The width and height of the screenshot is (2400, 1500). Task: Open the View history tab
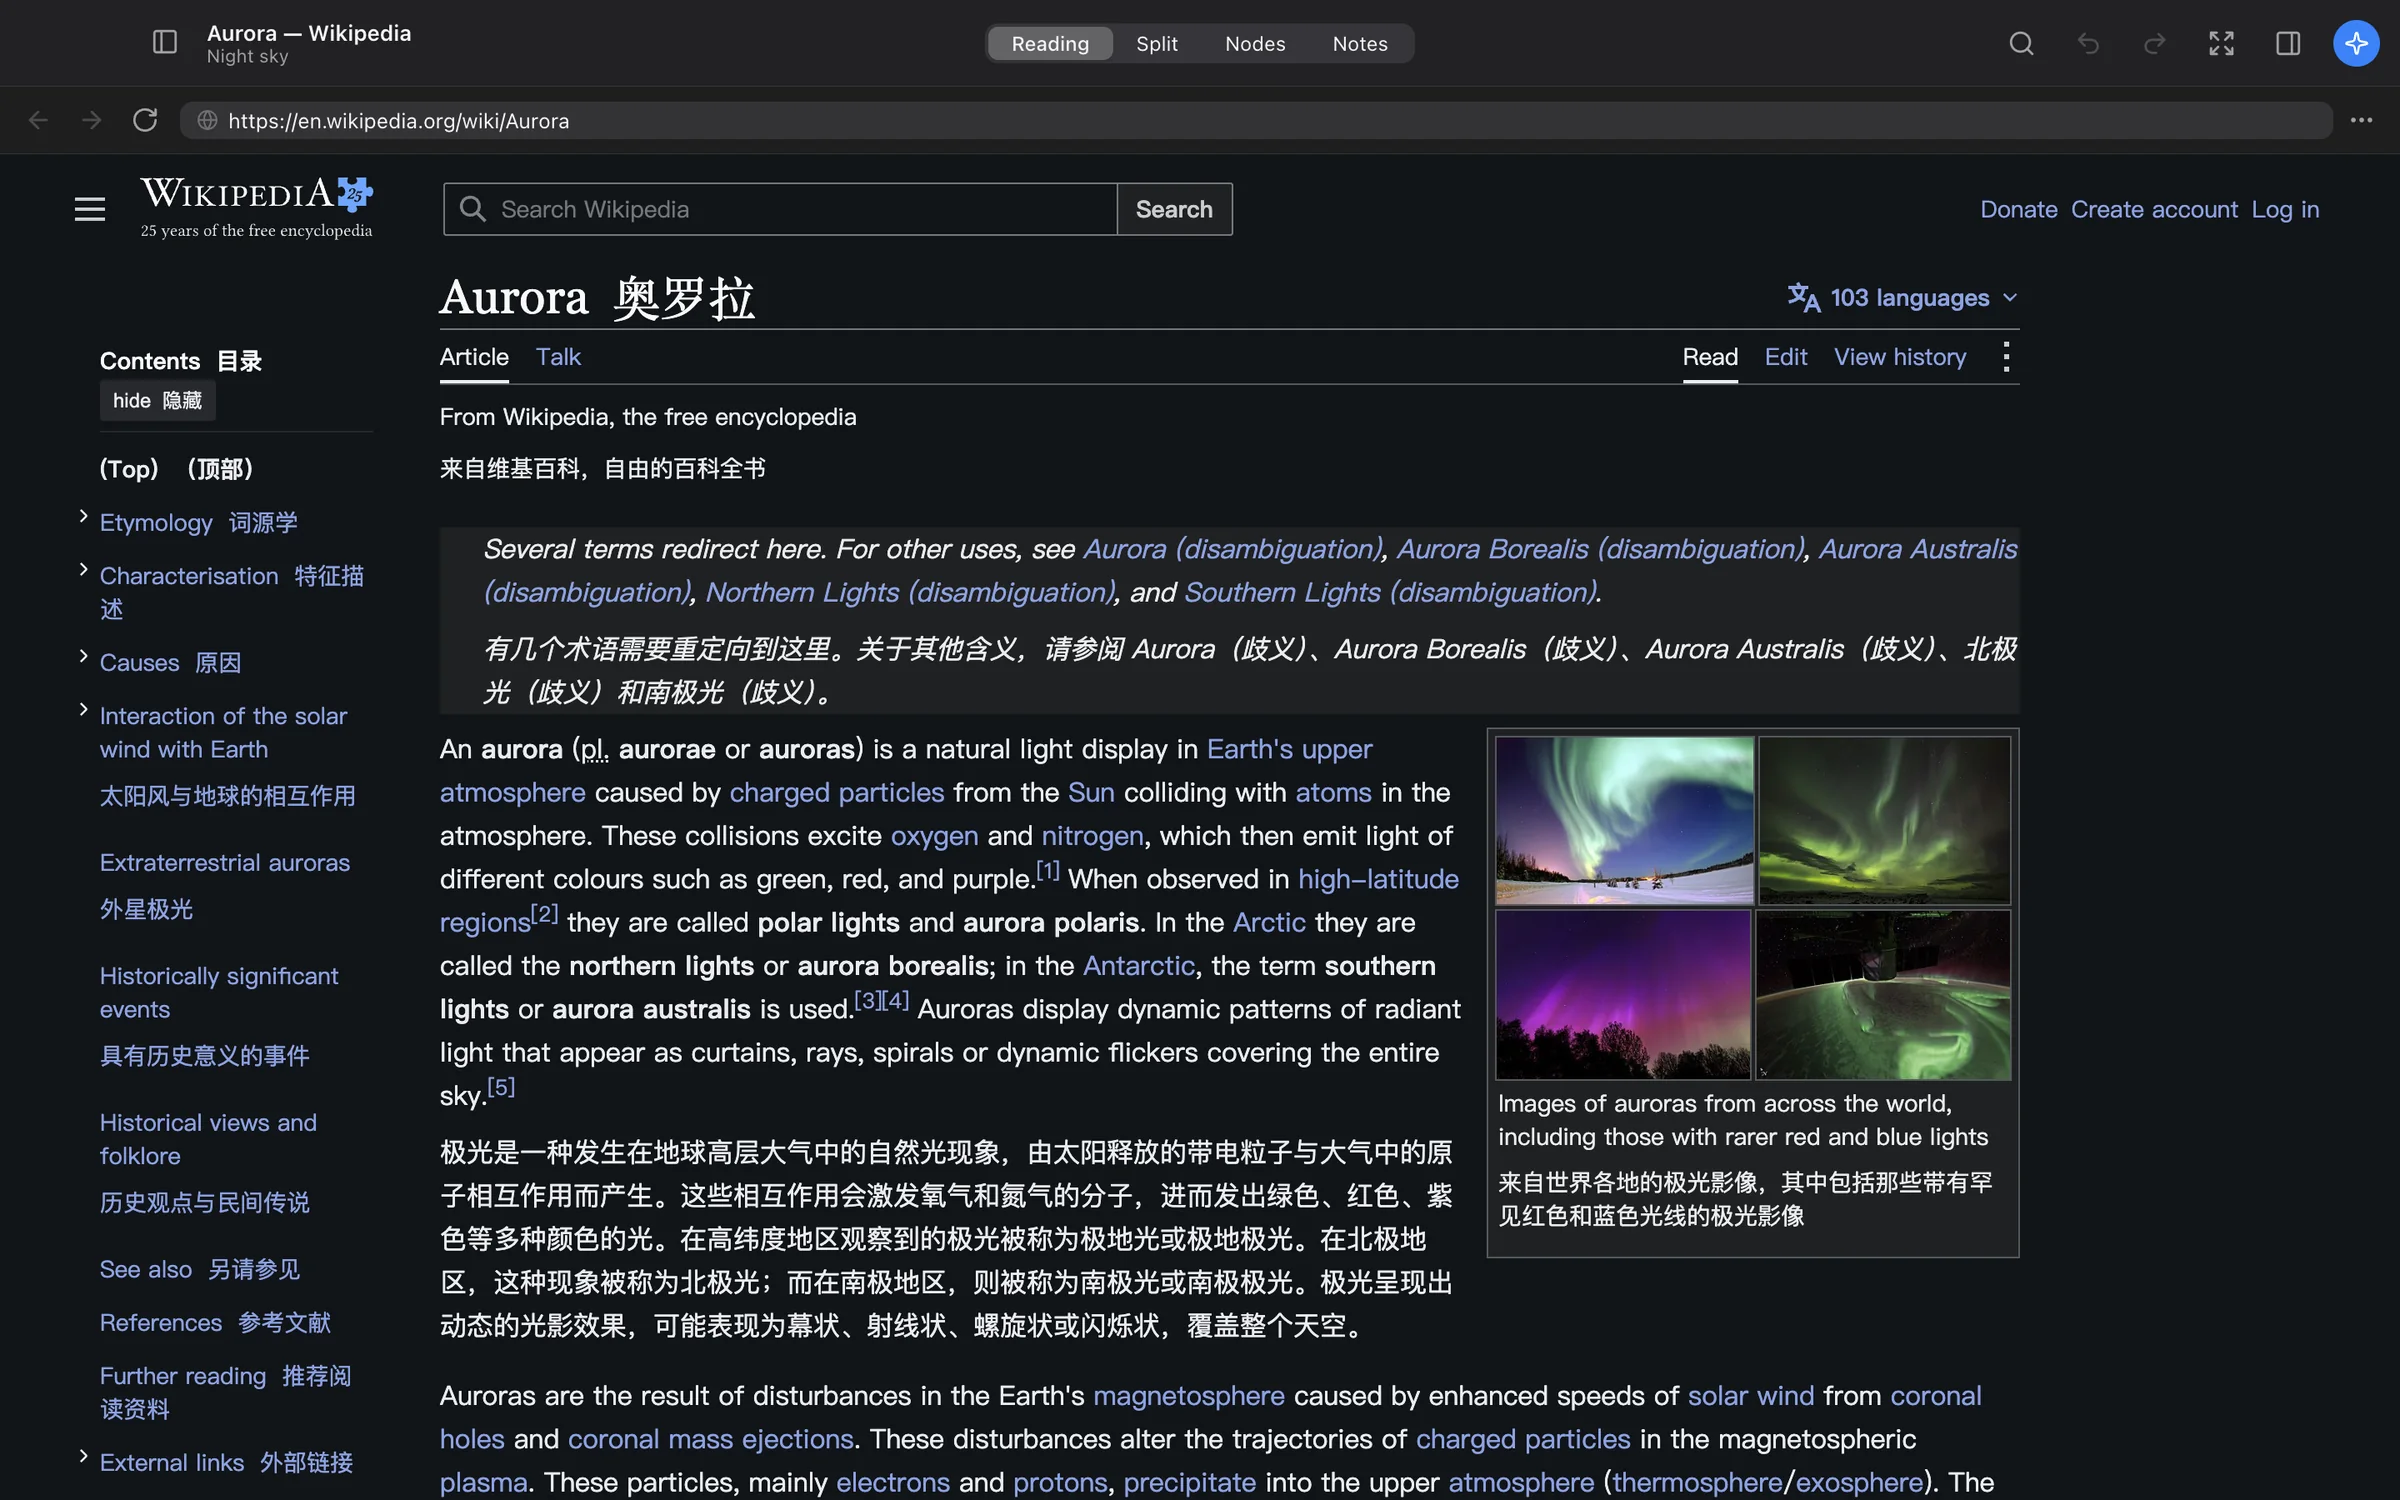click(x=1899, y=357)
